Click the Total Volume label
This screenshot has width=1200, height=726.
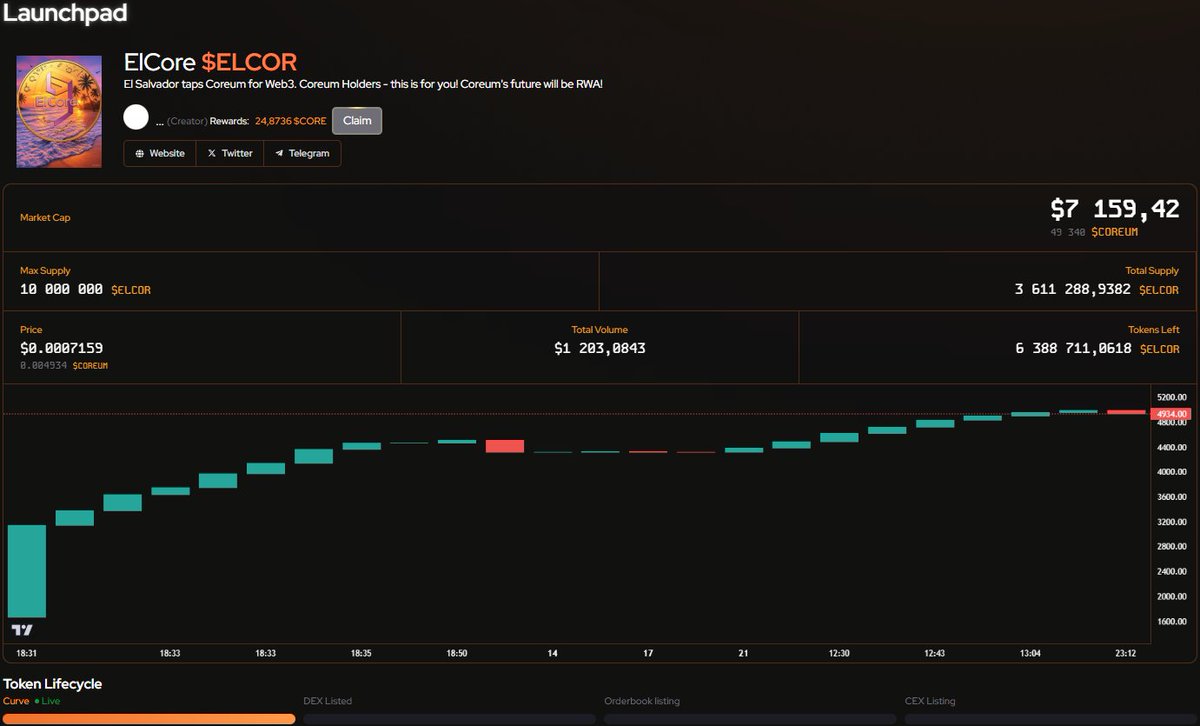(600, 329)
